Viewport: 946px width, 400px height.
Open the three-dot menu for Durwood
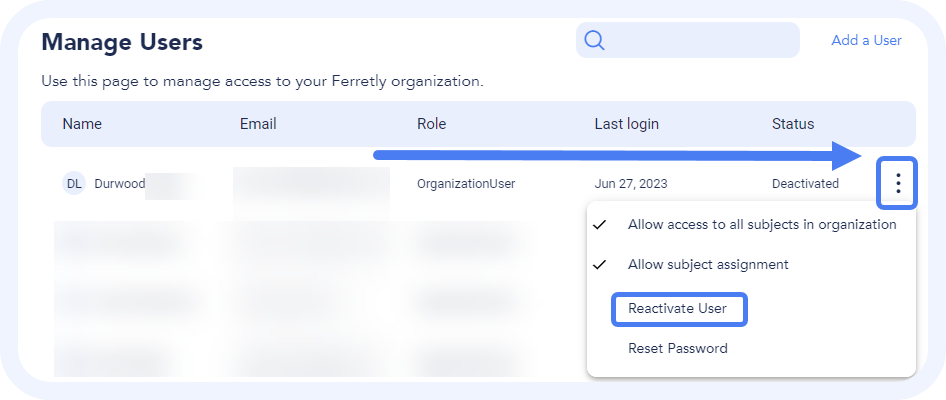pyautogui.click(x=898, y=183)
